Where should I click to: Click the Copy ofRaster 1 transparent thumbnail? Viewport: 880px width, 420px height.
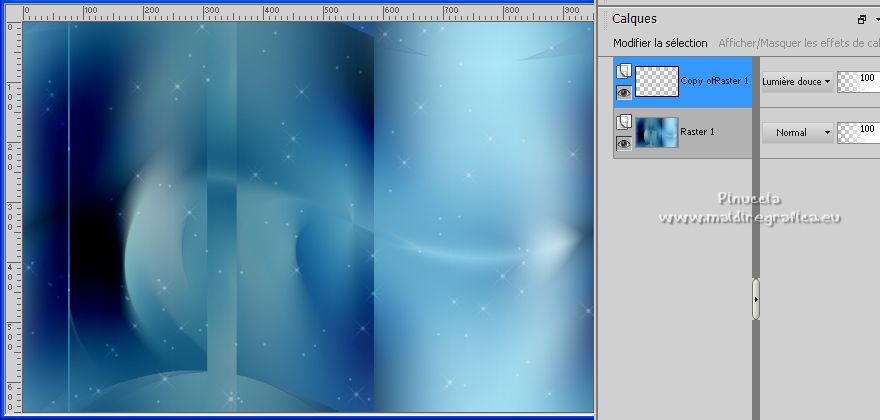[657, 81]
